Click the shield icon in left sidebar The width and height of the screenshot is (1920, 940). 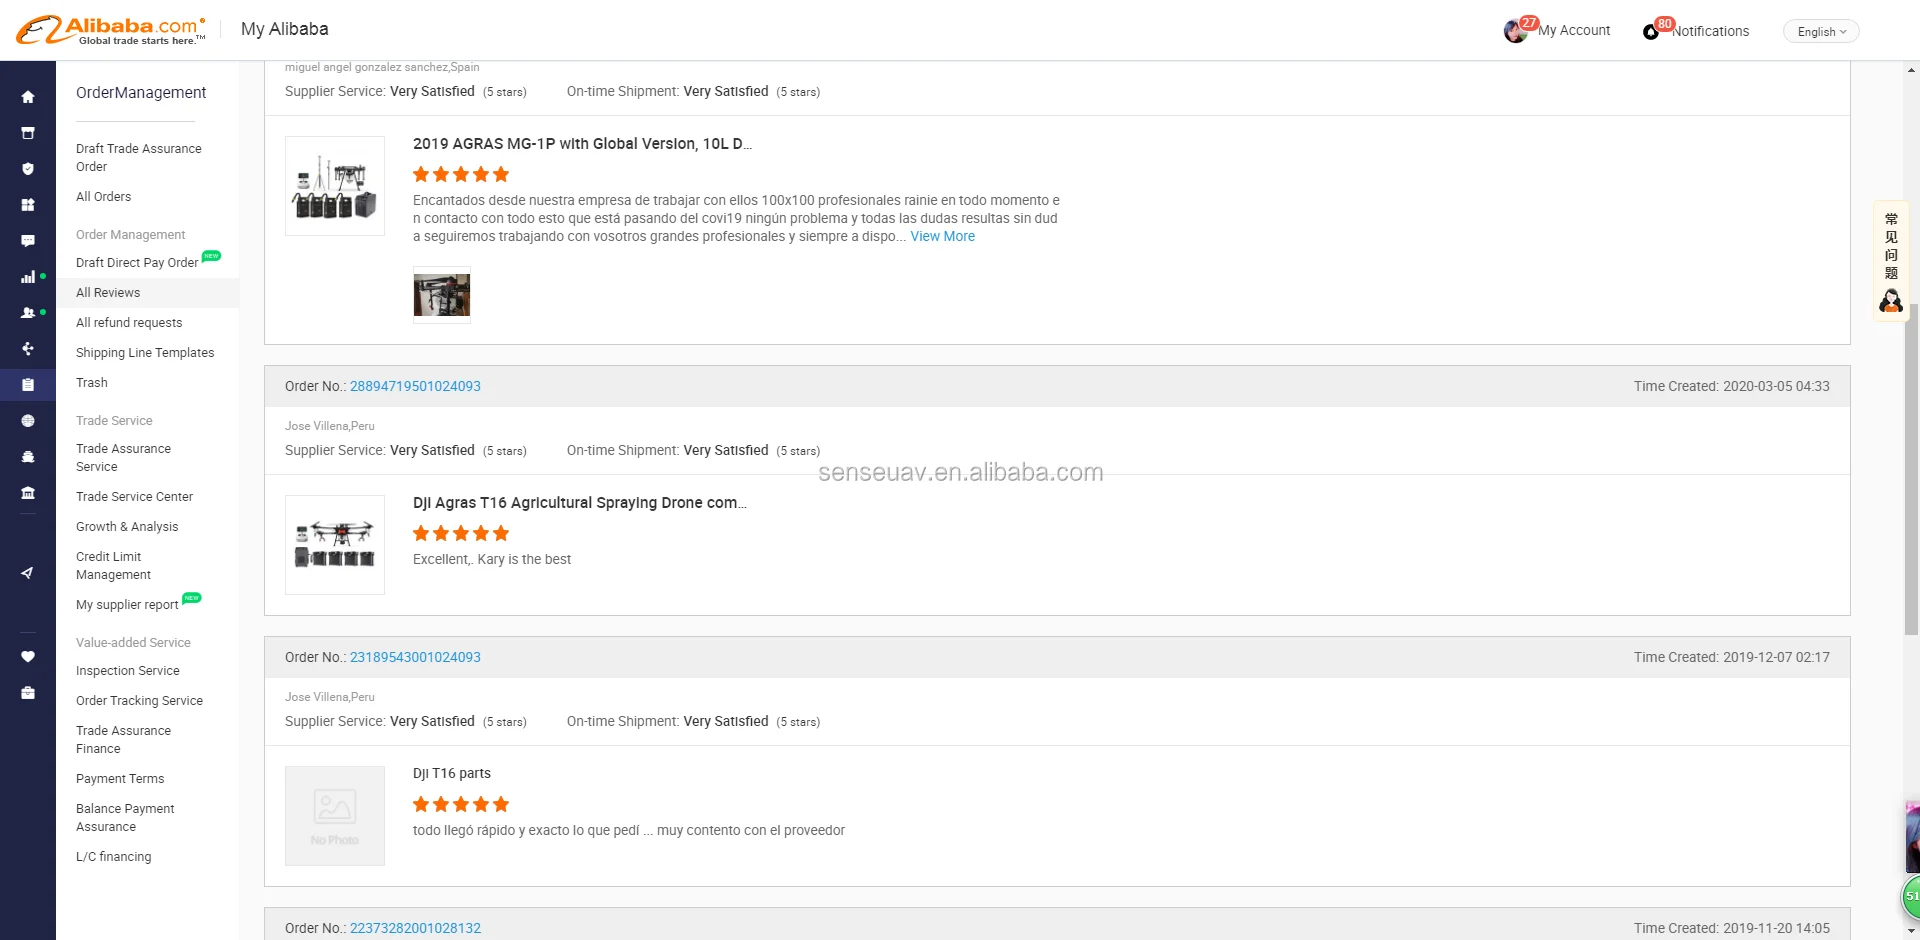point(28,169)
